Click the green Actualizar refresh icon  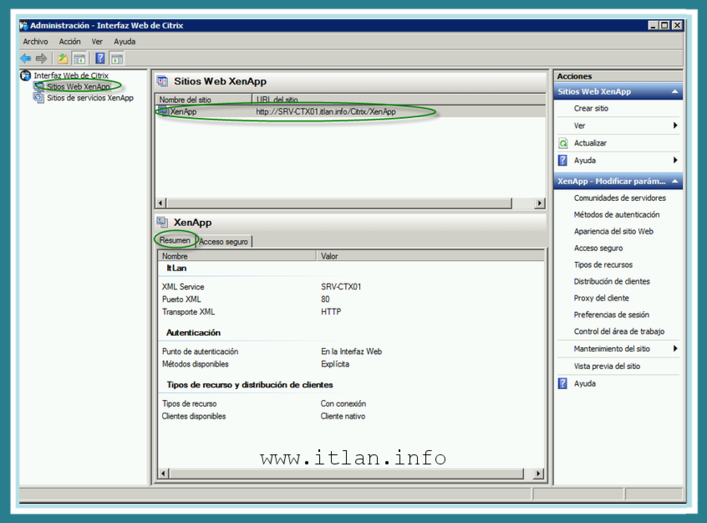point(563,143)
